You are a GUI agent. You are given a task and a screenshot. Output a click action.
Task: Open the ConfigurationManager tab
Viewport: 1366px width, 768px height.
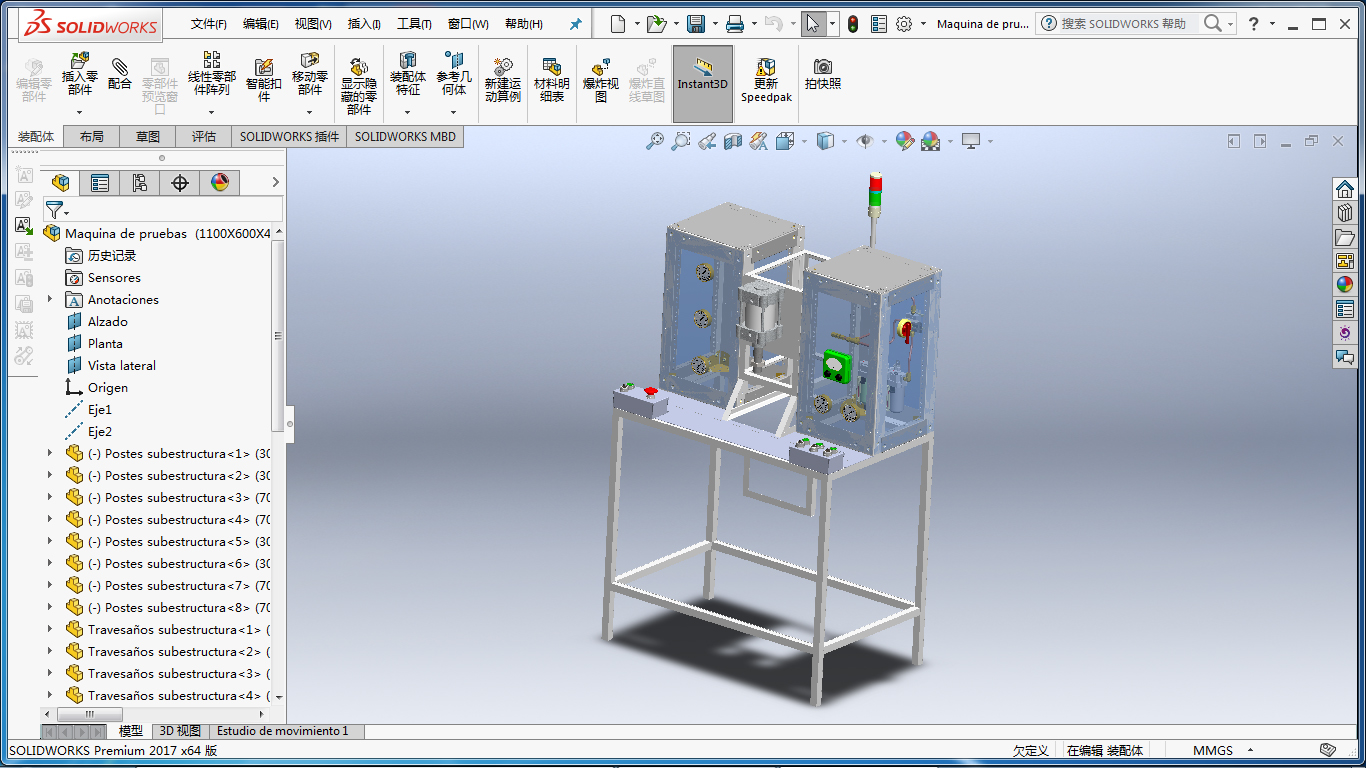(x=140, y=182)
